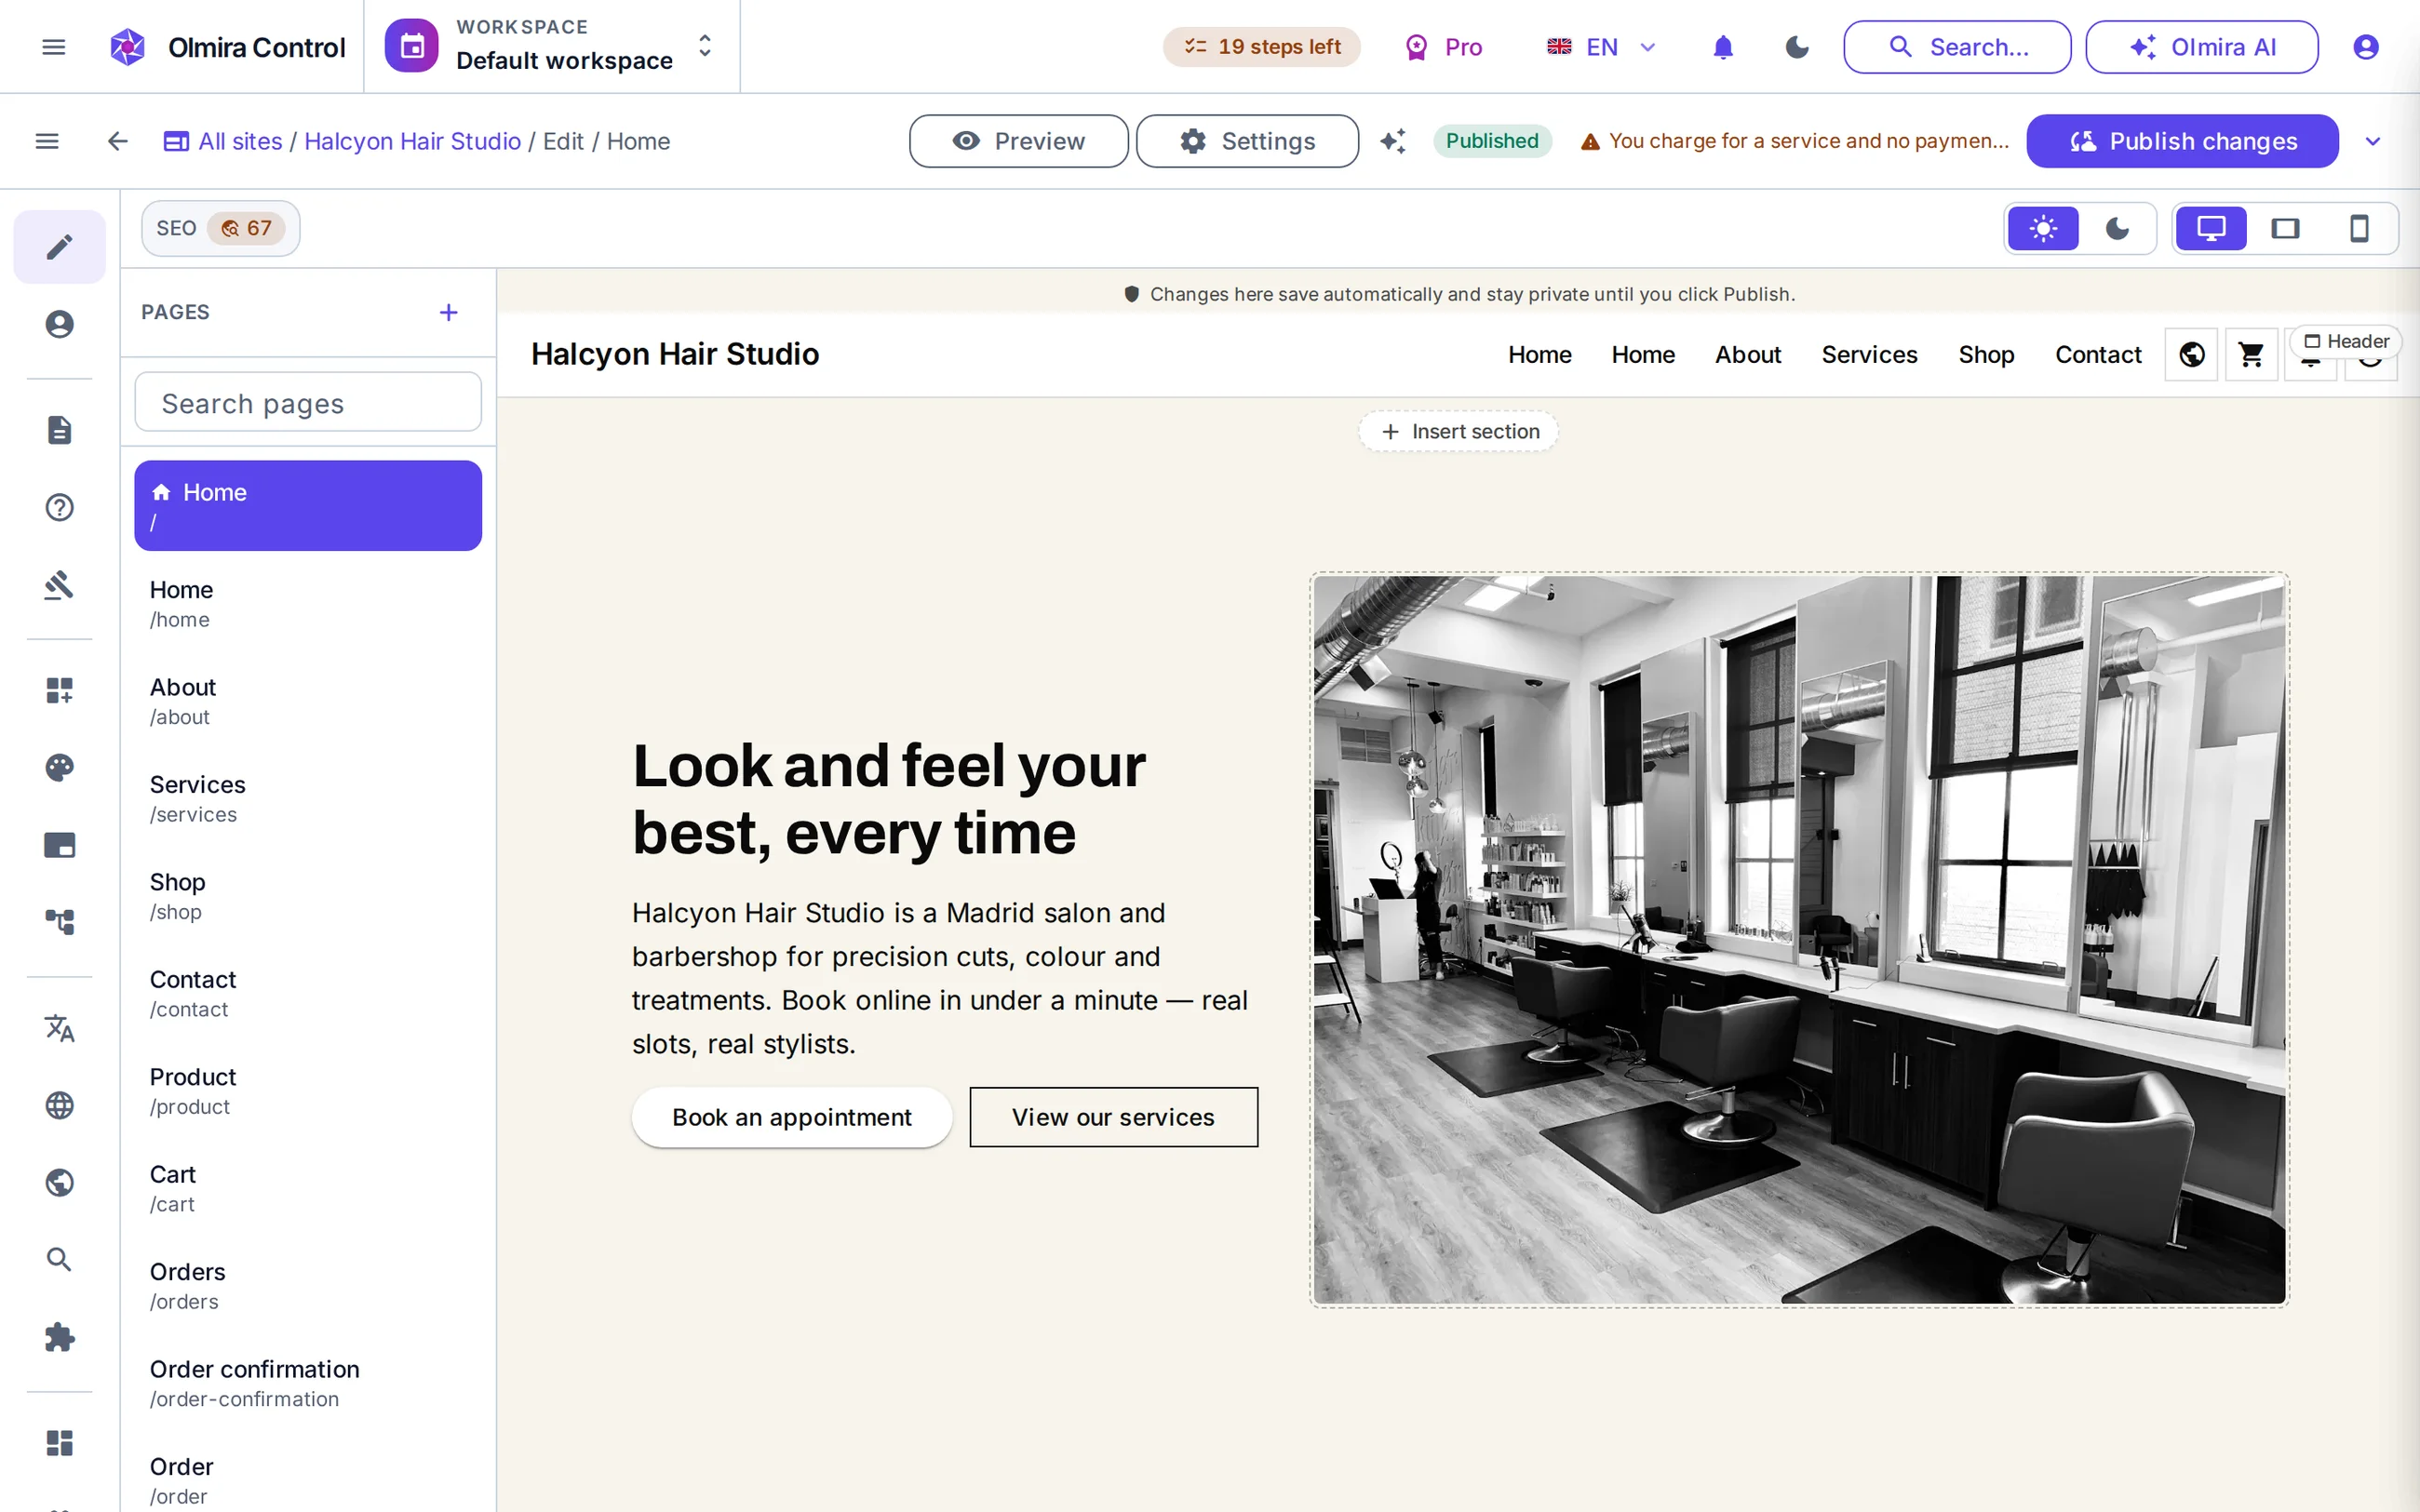Open the puzzle extensions sidebar icon
Viewport: 2420px width, 1512px height.
click(x=59, y=1338)
